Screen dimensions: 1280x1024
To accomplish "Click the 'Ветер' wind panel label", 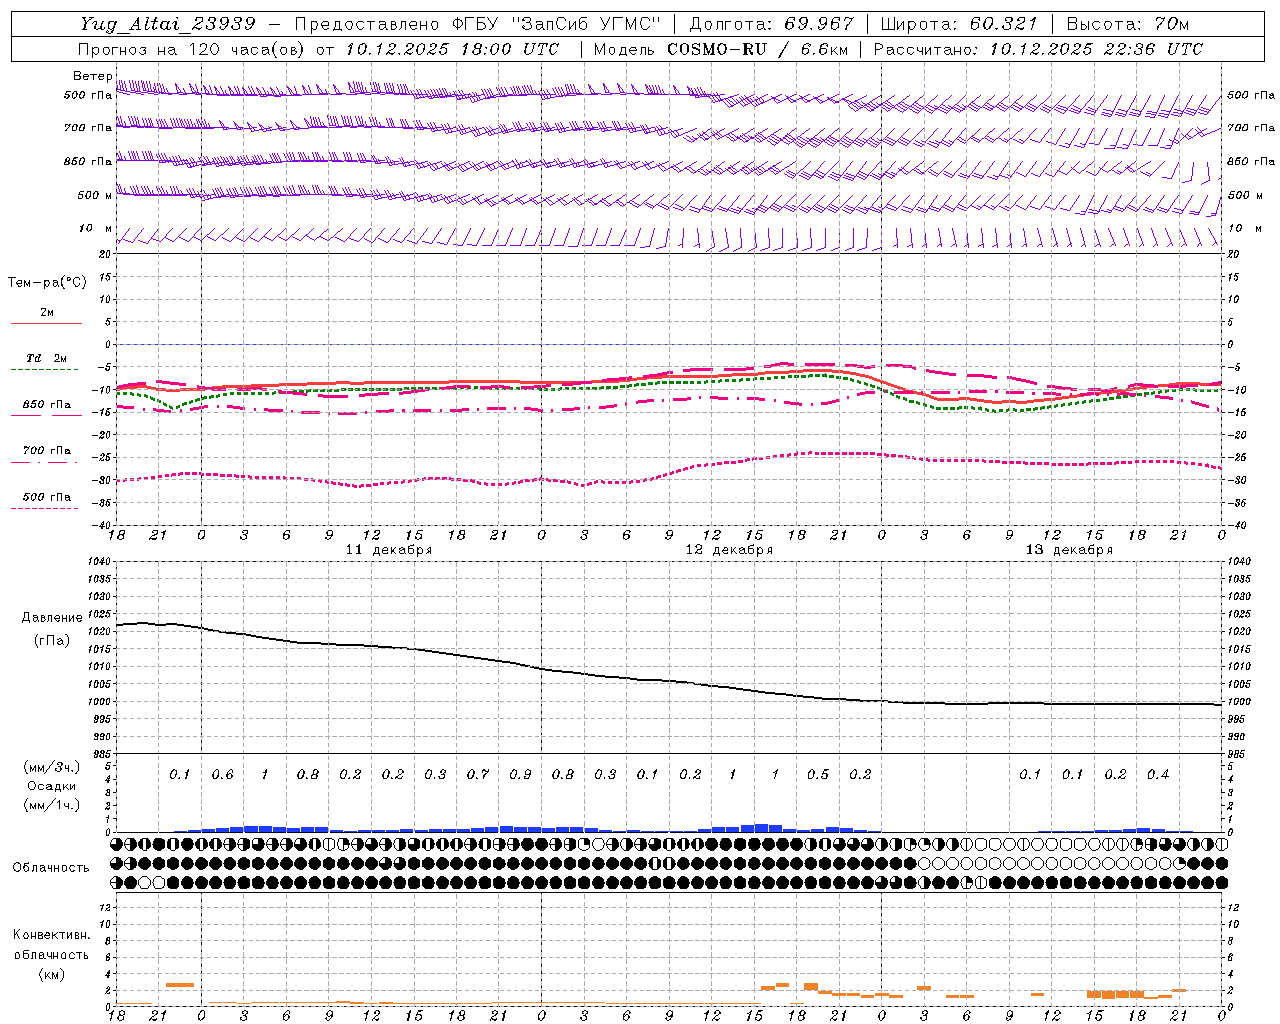I will [x=92, y=76].
